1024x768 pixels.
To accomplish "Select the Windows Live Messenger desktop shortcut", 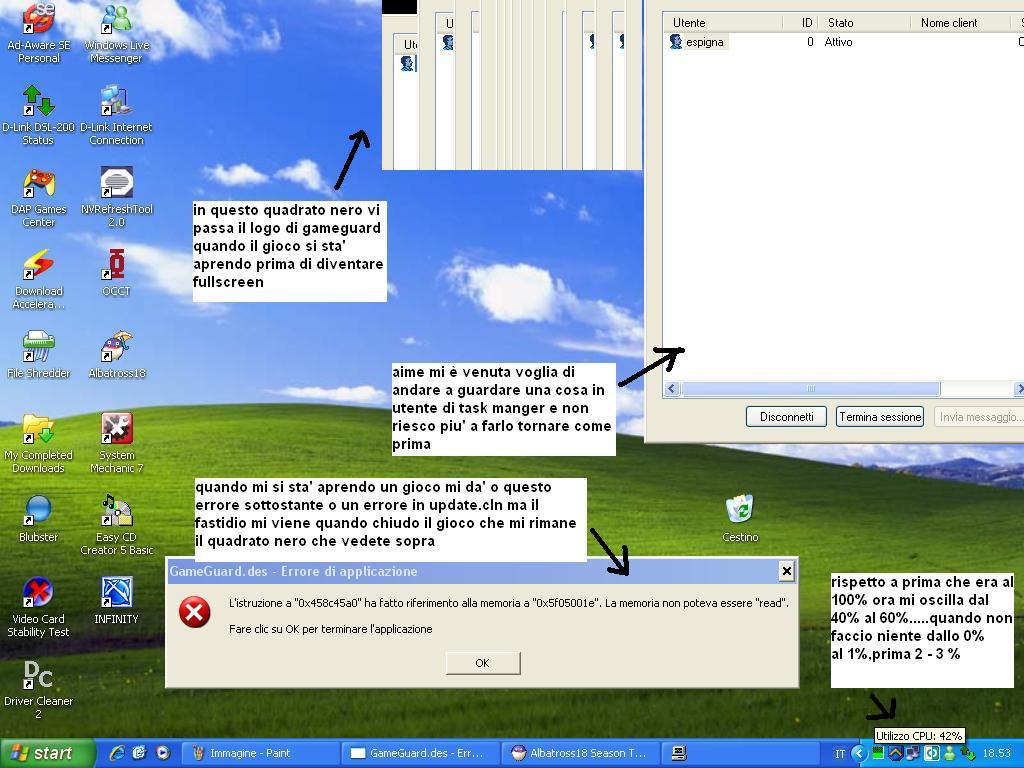I will (x=116, y=33).
